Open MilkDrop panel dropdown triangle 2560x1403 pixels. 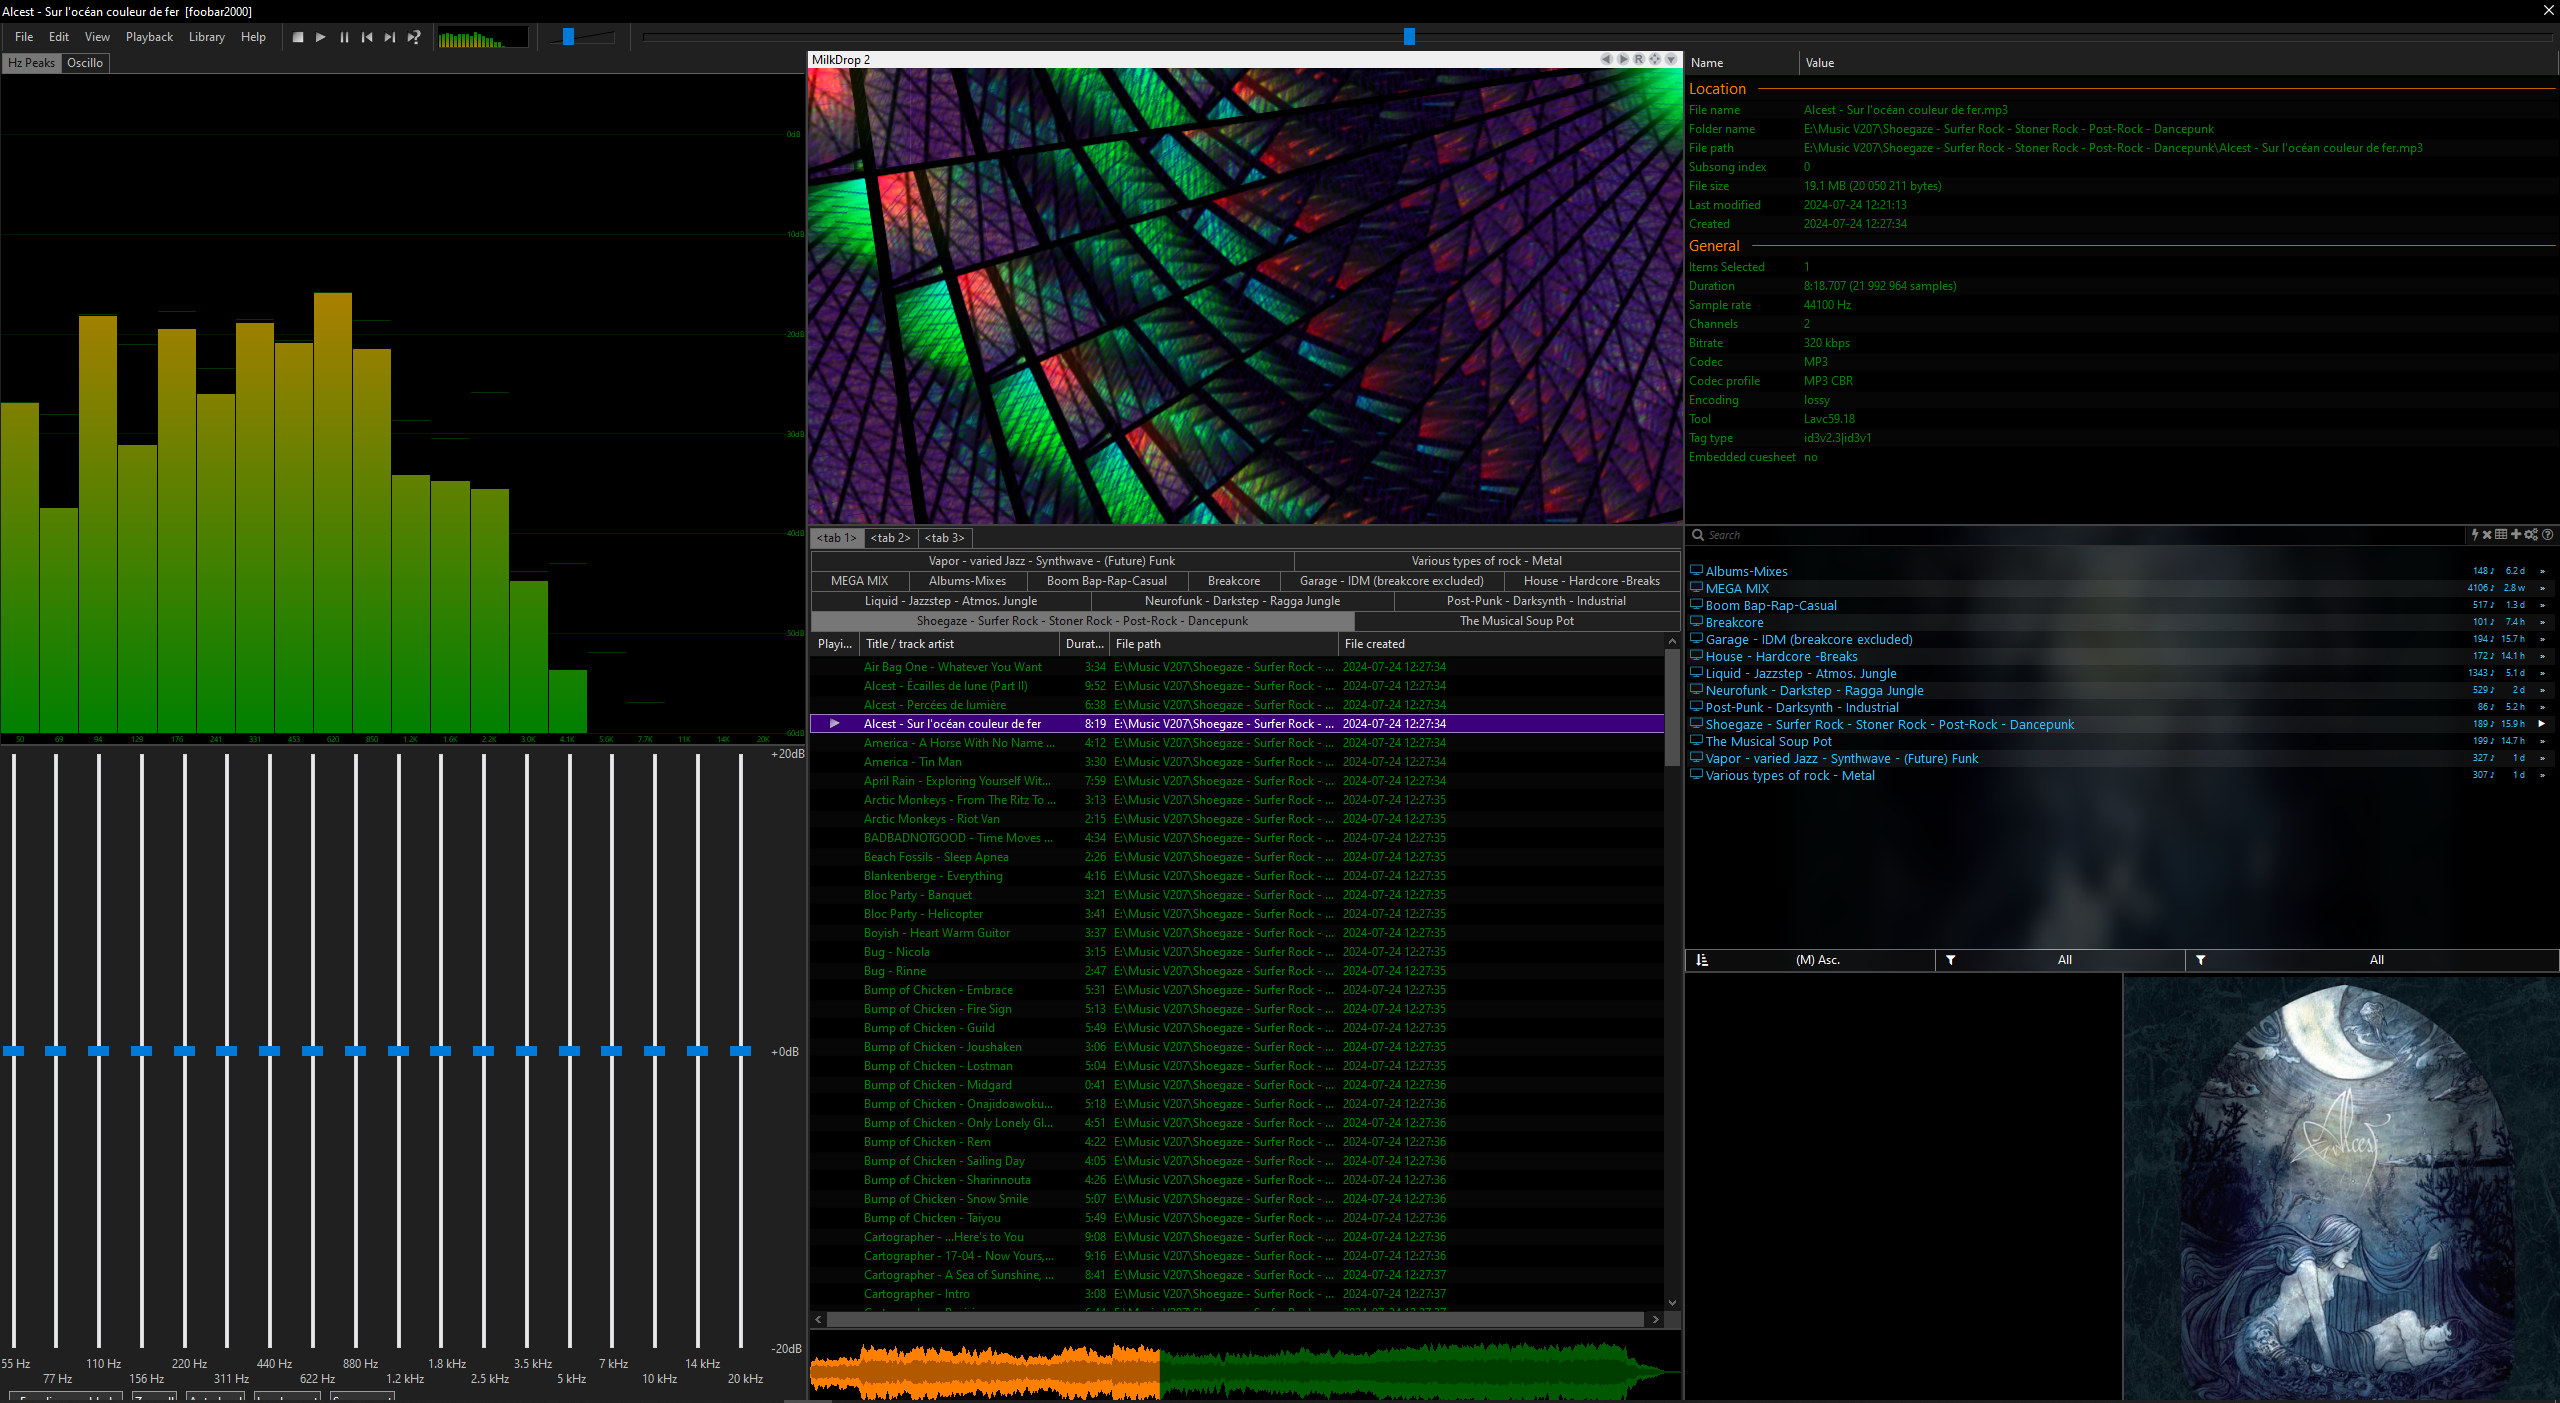tap(1671, 59)
